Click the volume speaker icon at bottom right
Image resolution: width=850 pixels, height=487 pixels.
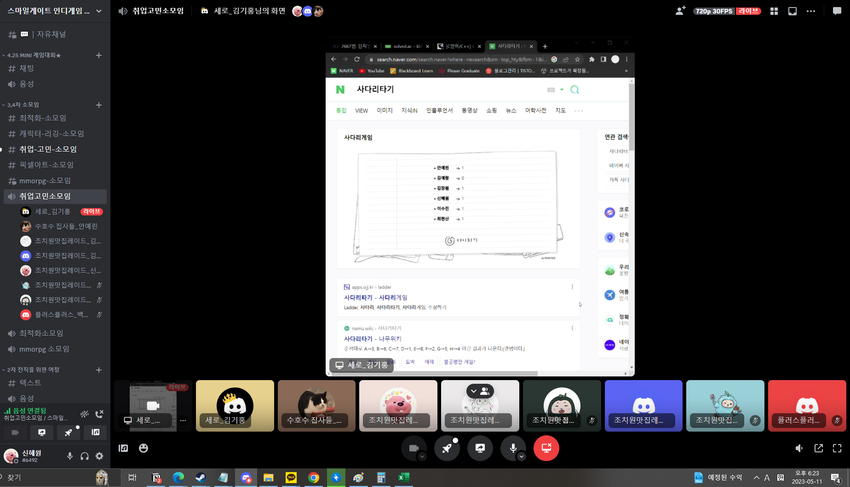point(799,448)
